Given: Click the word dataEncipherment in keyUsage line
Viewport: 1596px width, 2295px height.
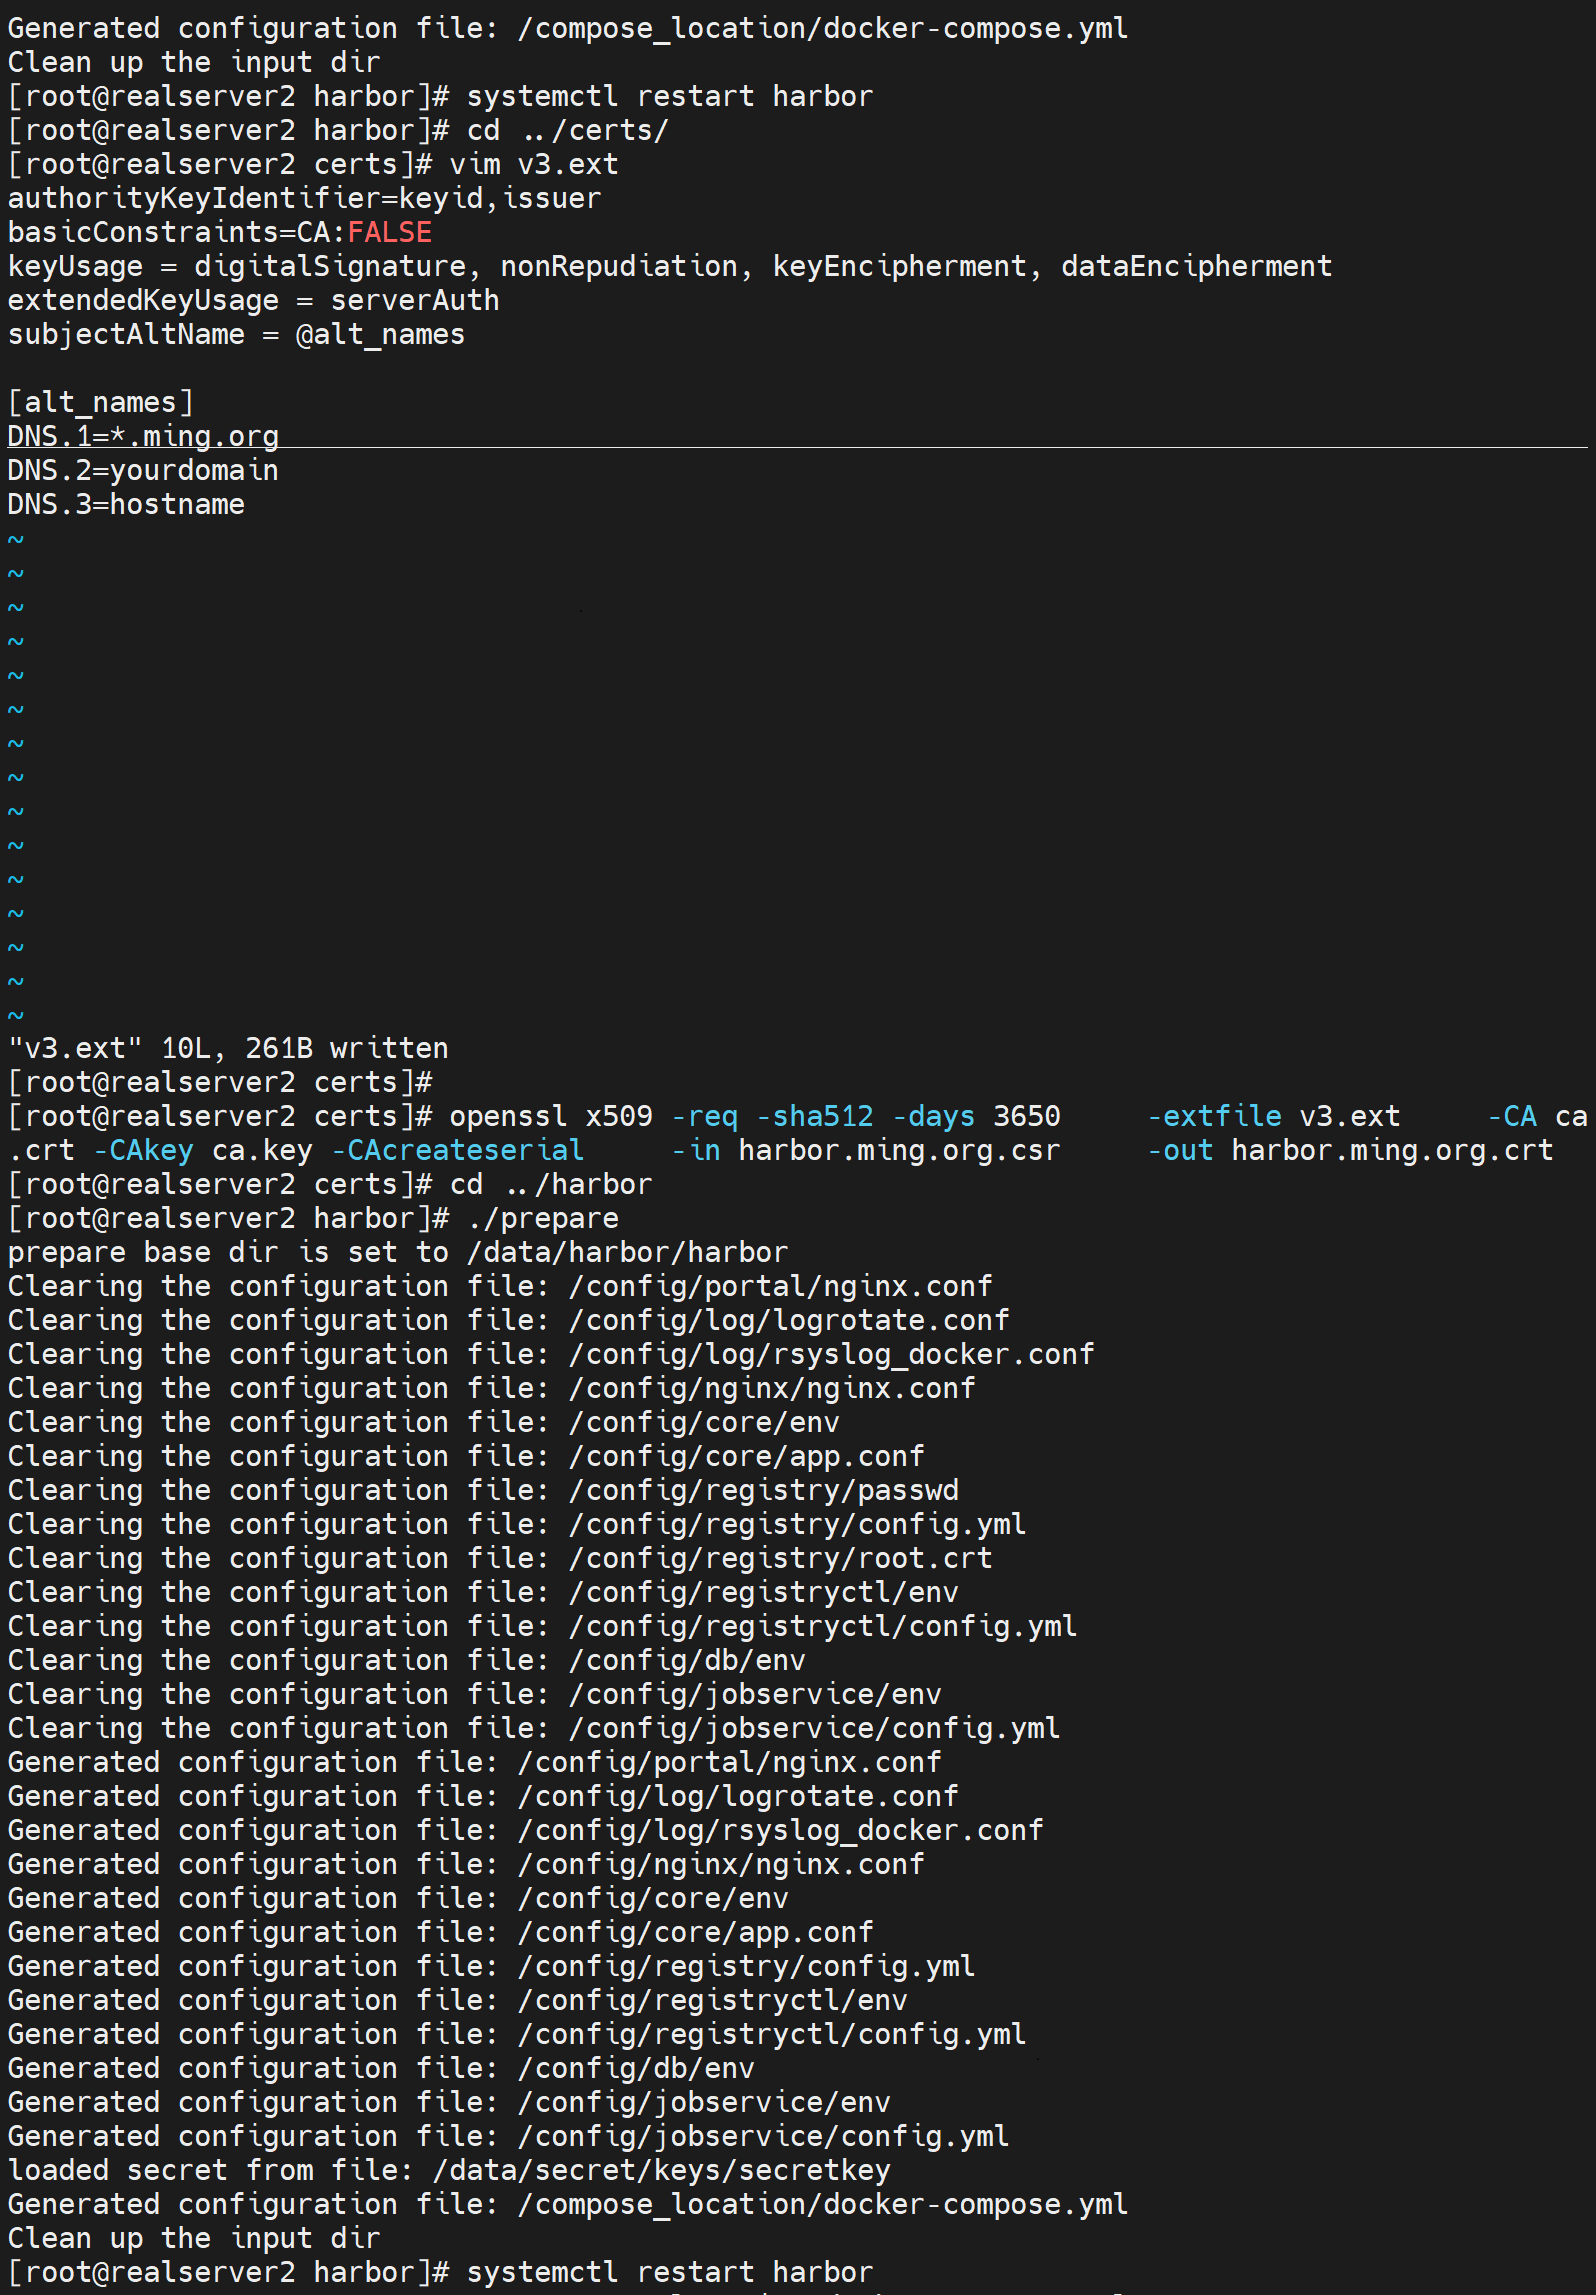Looking at the screenshot, I should click(x=1195, y=266).
